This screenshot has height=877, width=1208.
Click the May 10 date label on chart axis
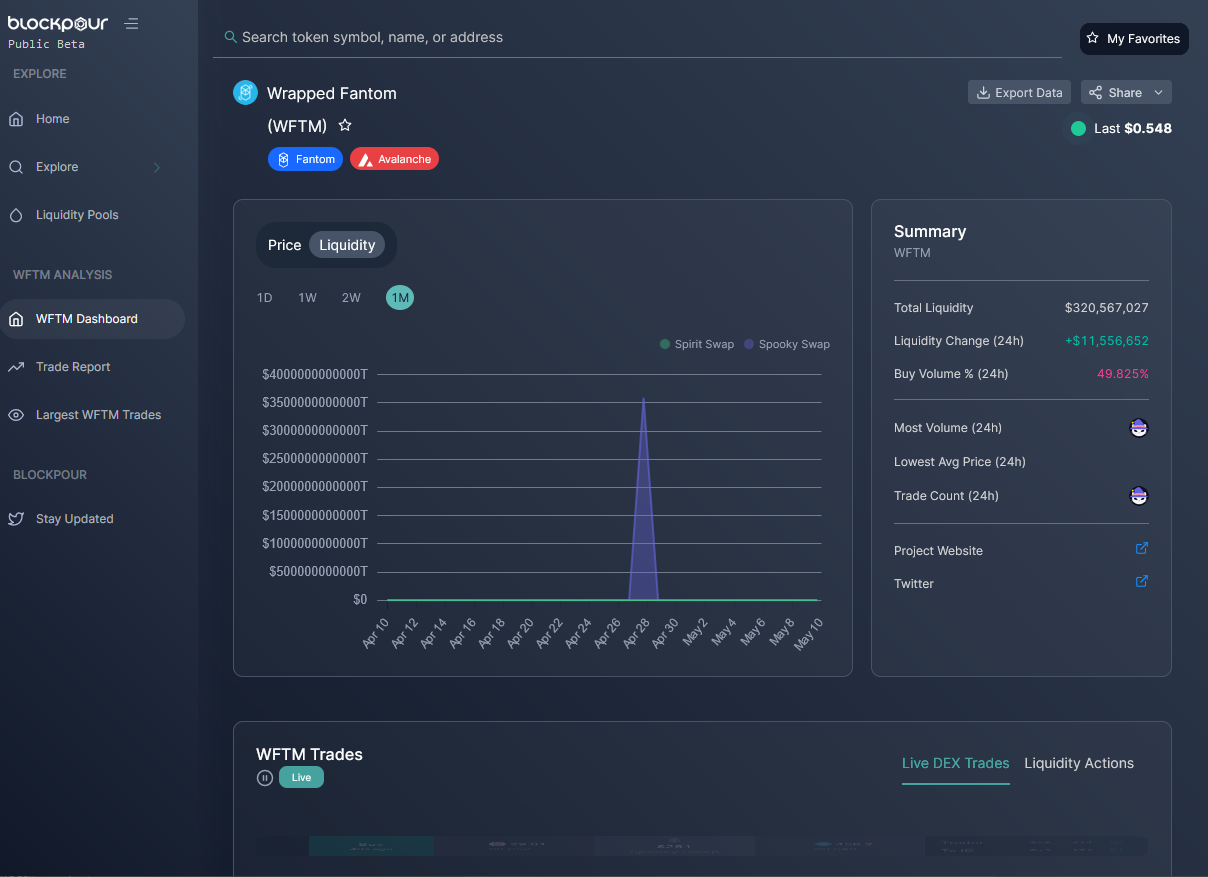[x=808, y=634]
